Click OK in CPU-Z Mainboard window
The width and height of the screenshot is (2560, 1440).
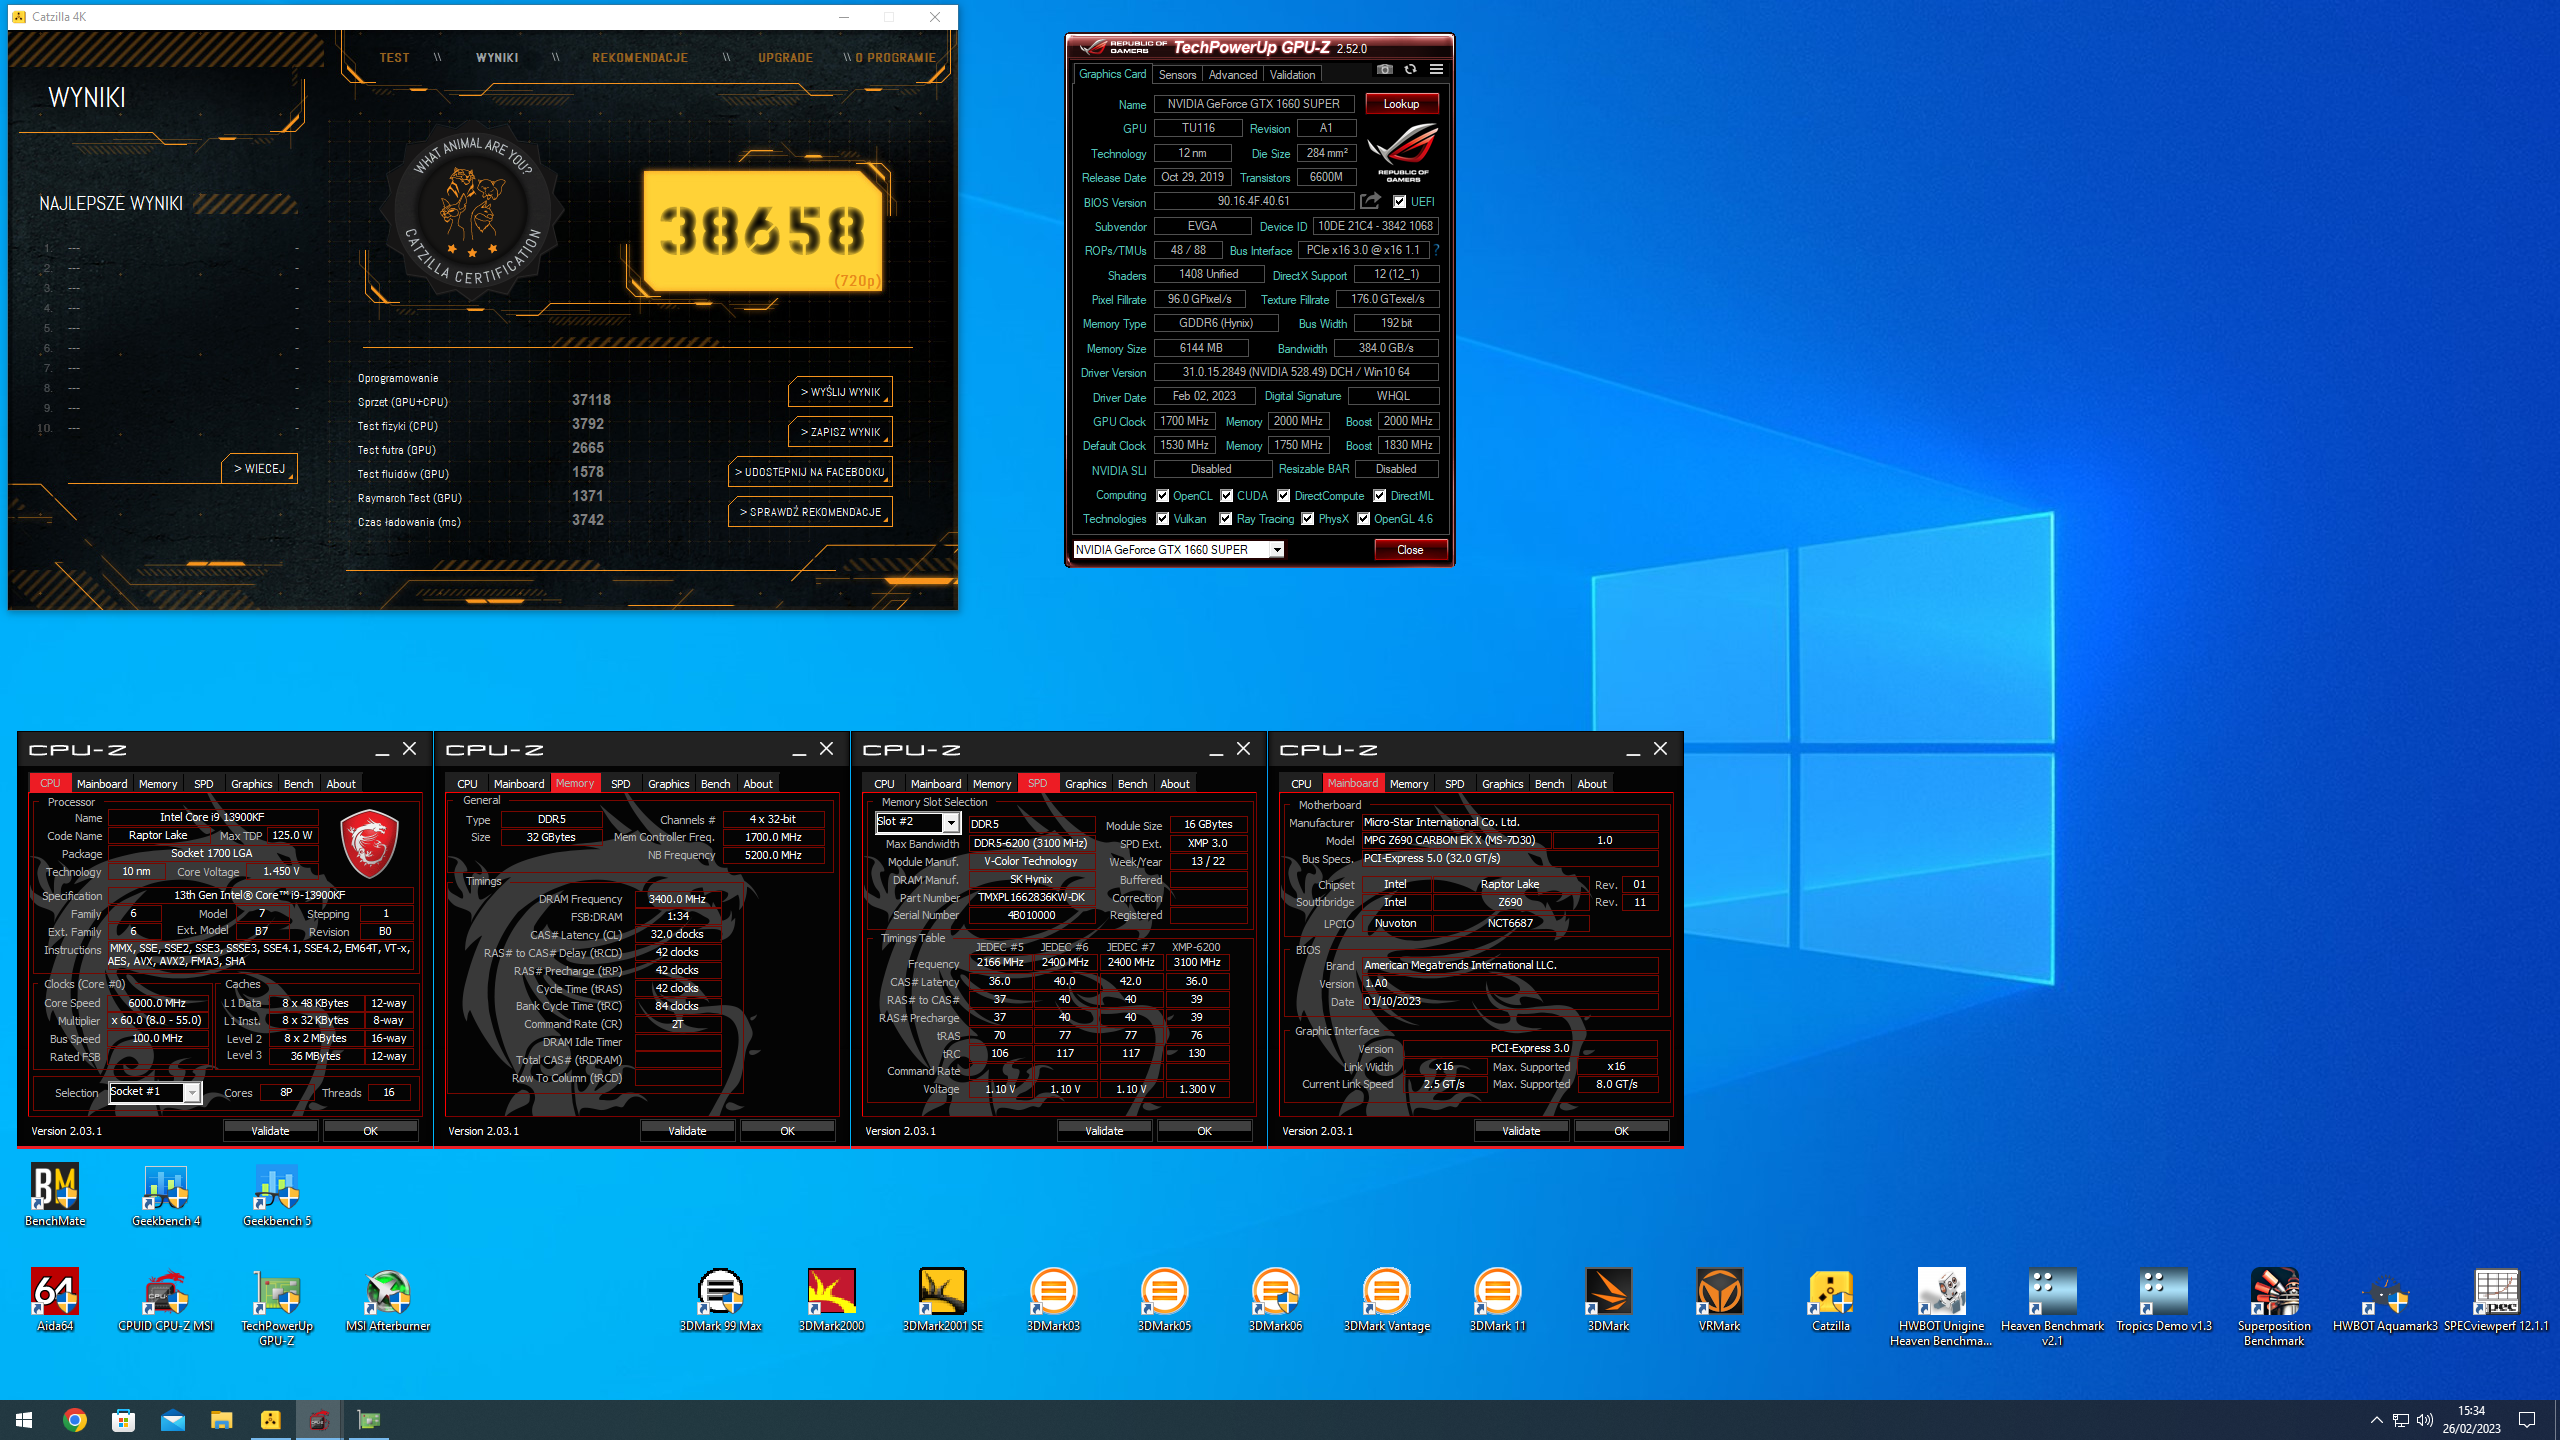pyautogui.click(x=1621, y=1130)
